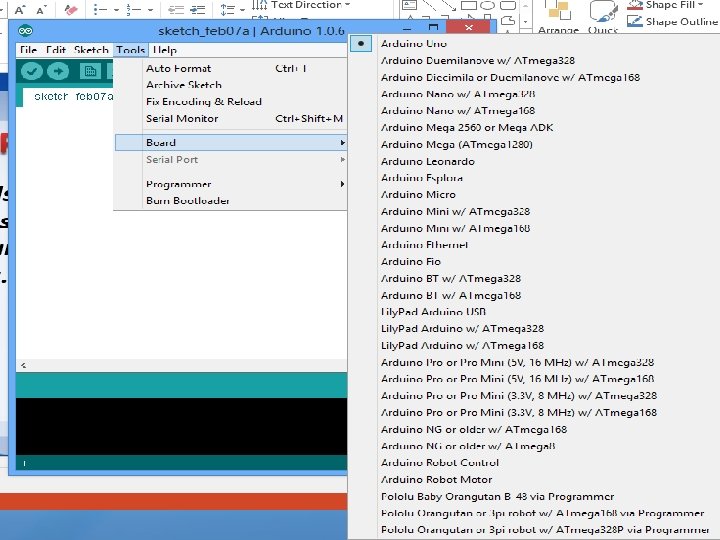Open Text Direction dropdown in PowerPoint
Image resolution: width=720 pixels, height=540 pixels.
click(347, 5)
